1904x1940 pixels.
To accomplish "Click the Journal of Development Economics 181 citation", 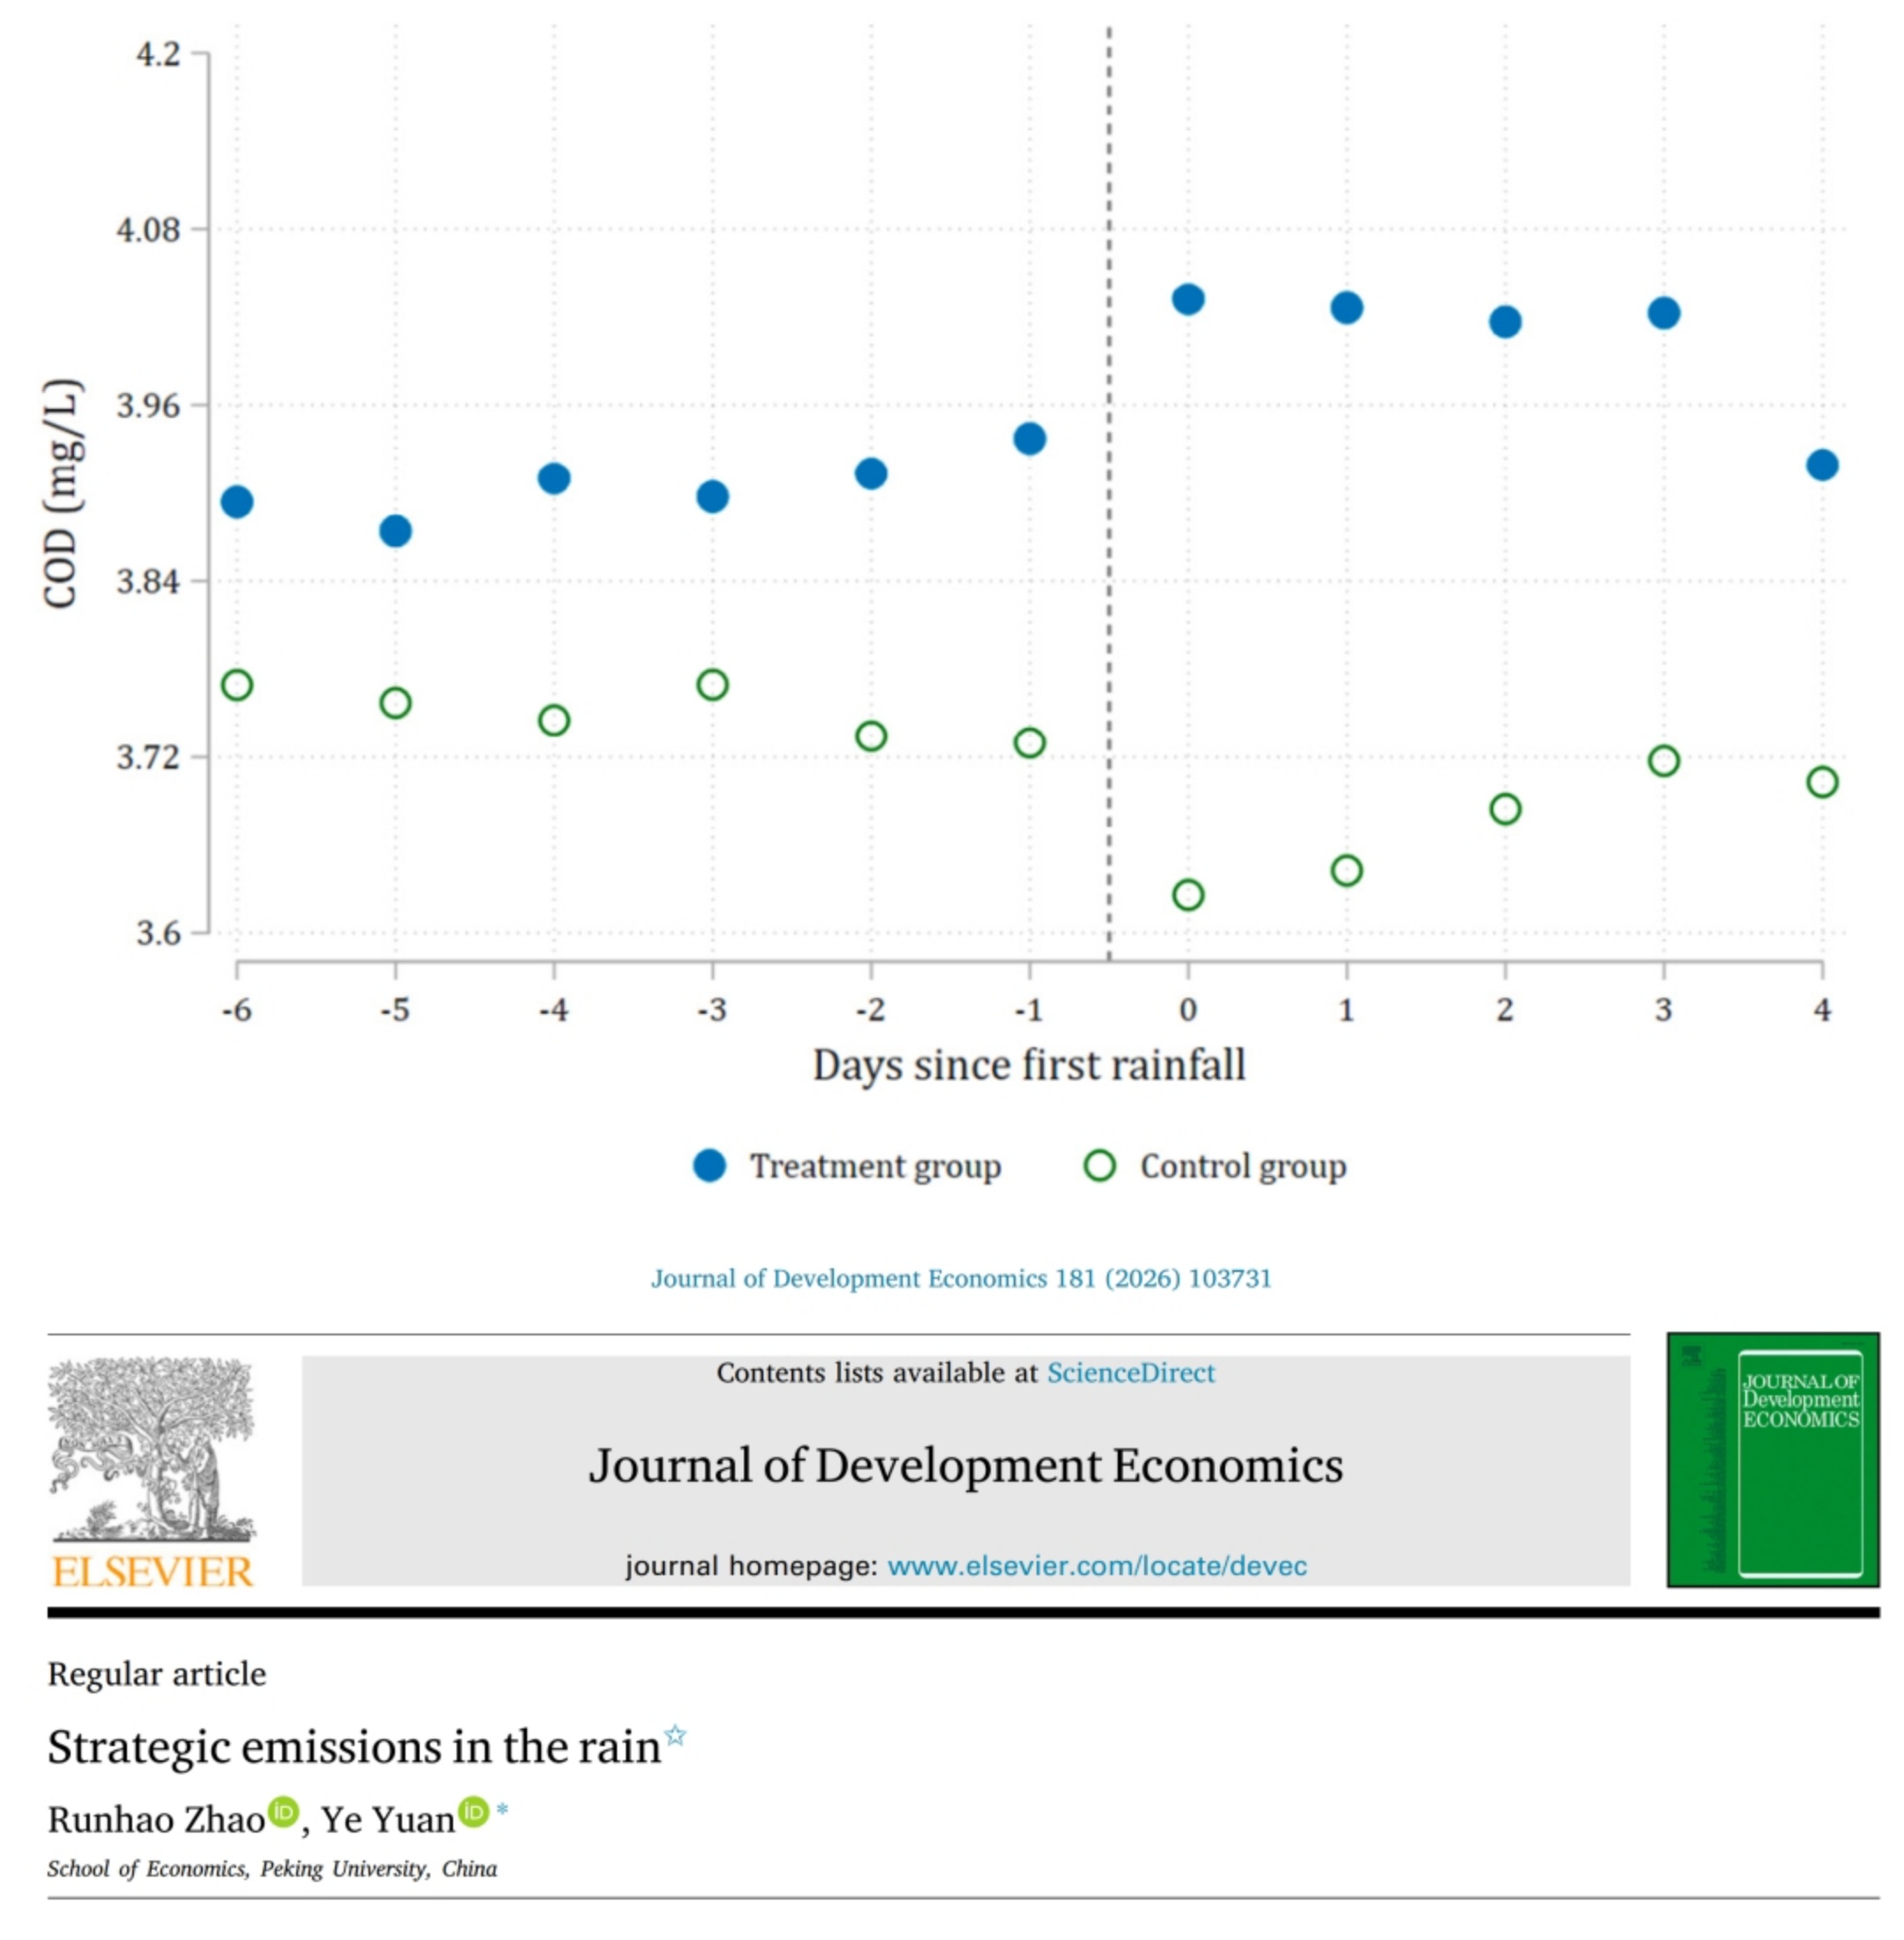I will coord(960,1278).
